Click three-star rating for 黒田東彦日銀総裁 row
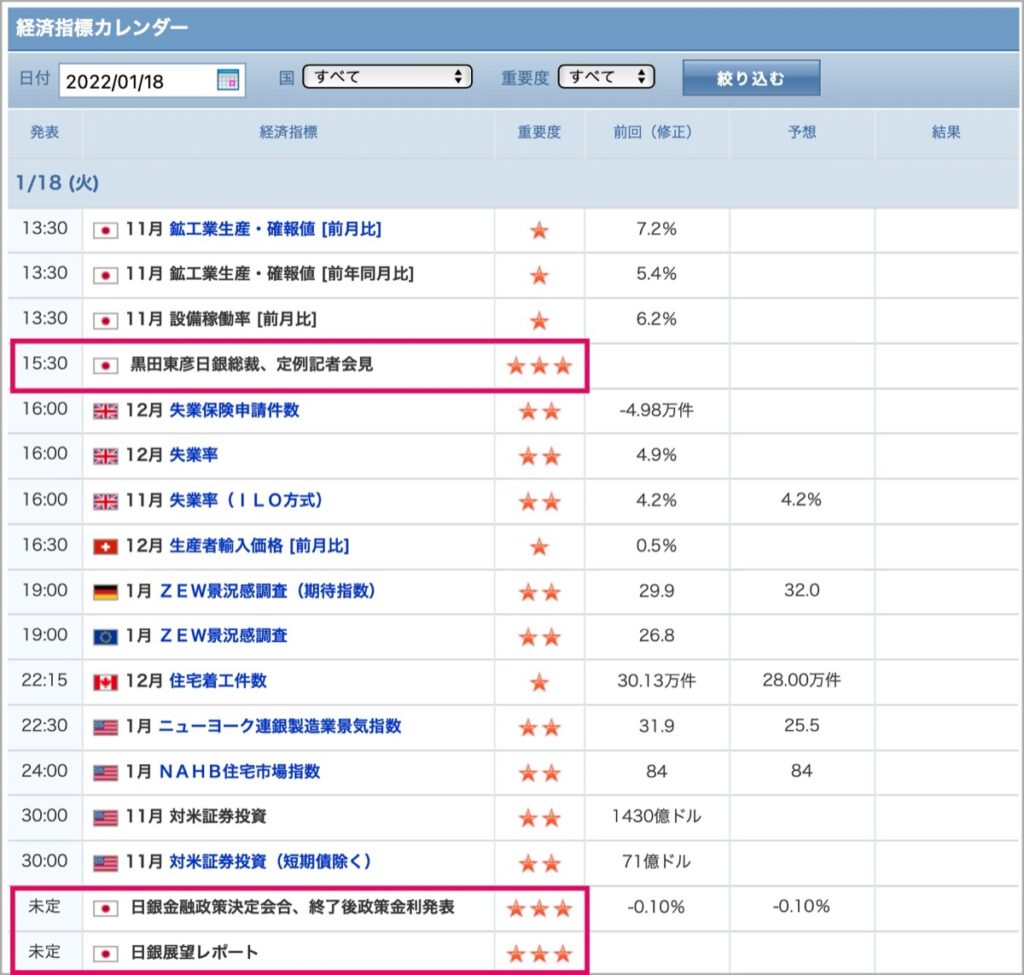The image size is (1024, 975). coord(539,366)
